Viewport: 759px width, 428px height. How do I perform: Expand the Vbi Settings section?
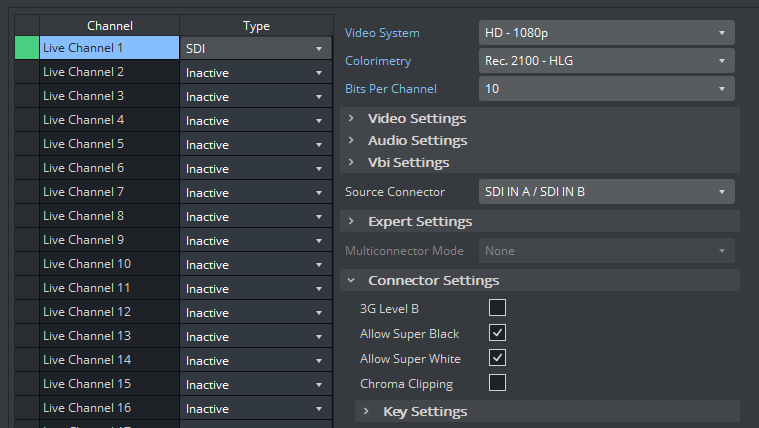coord(408,162)
